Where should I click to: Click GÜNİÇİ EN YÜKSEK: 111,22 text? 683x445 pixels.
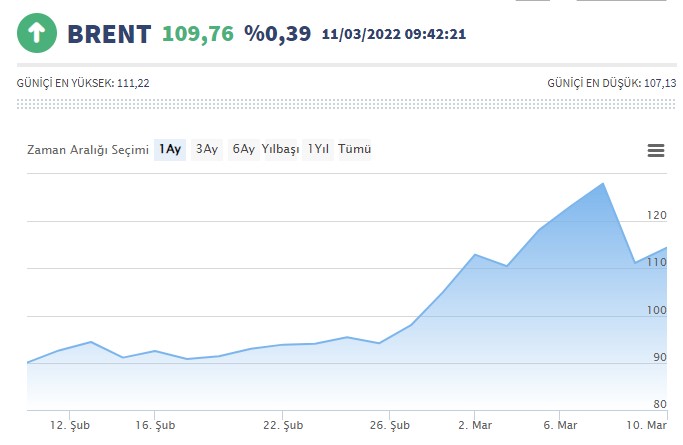[x=83, y=83]
